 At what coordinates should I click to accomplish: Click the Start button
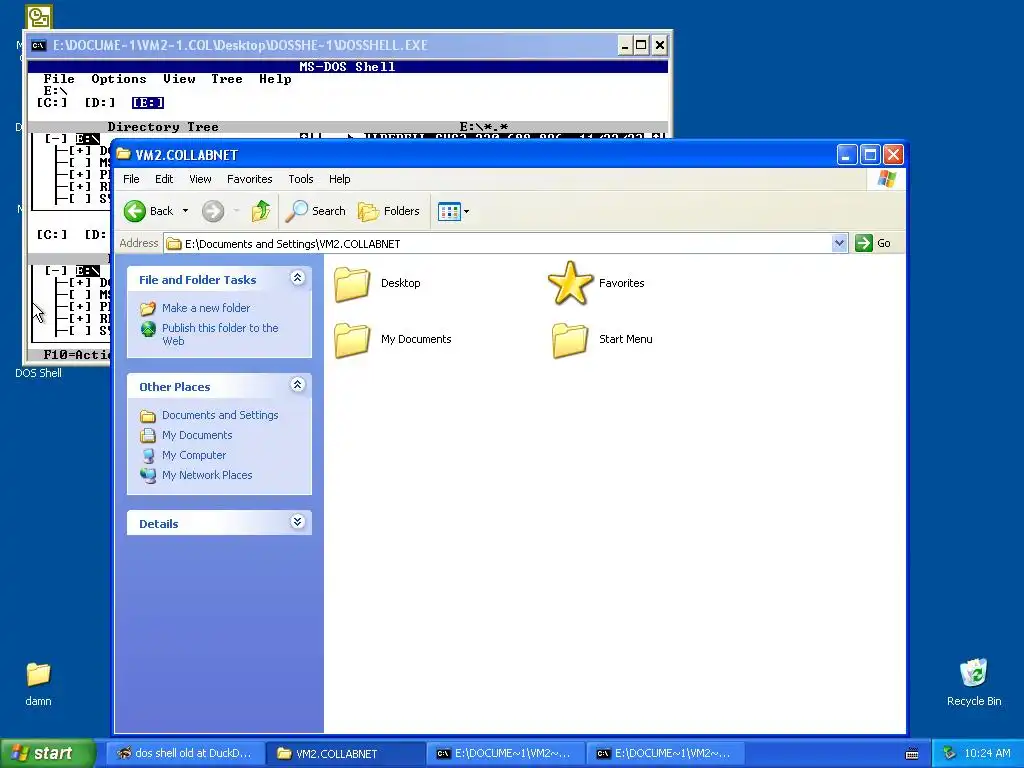pos(48,753)
